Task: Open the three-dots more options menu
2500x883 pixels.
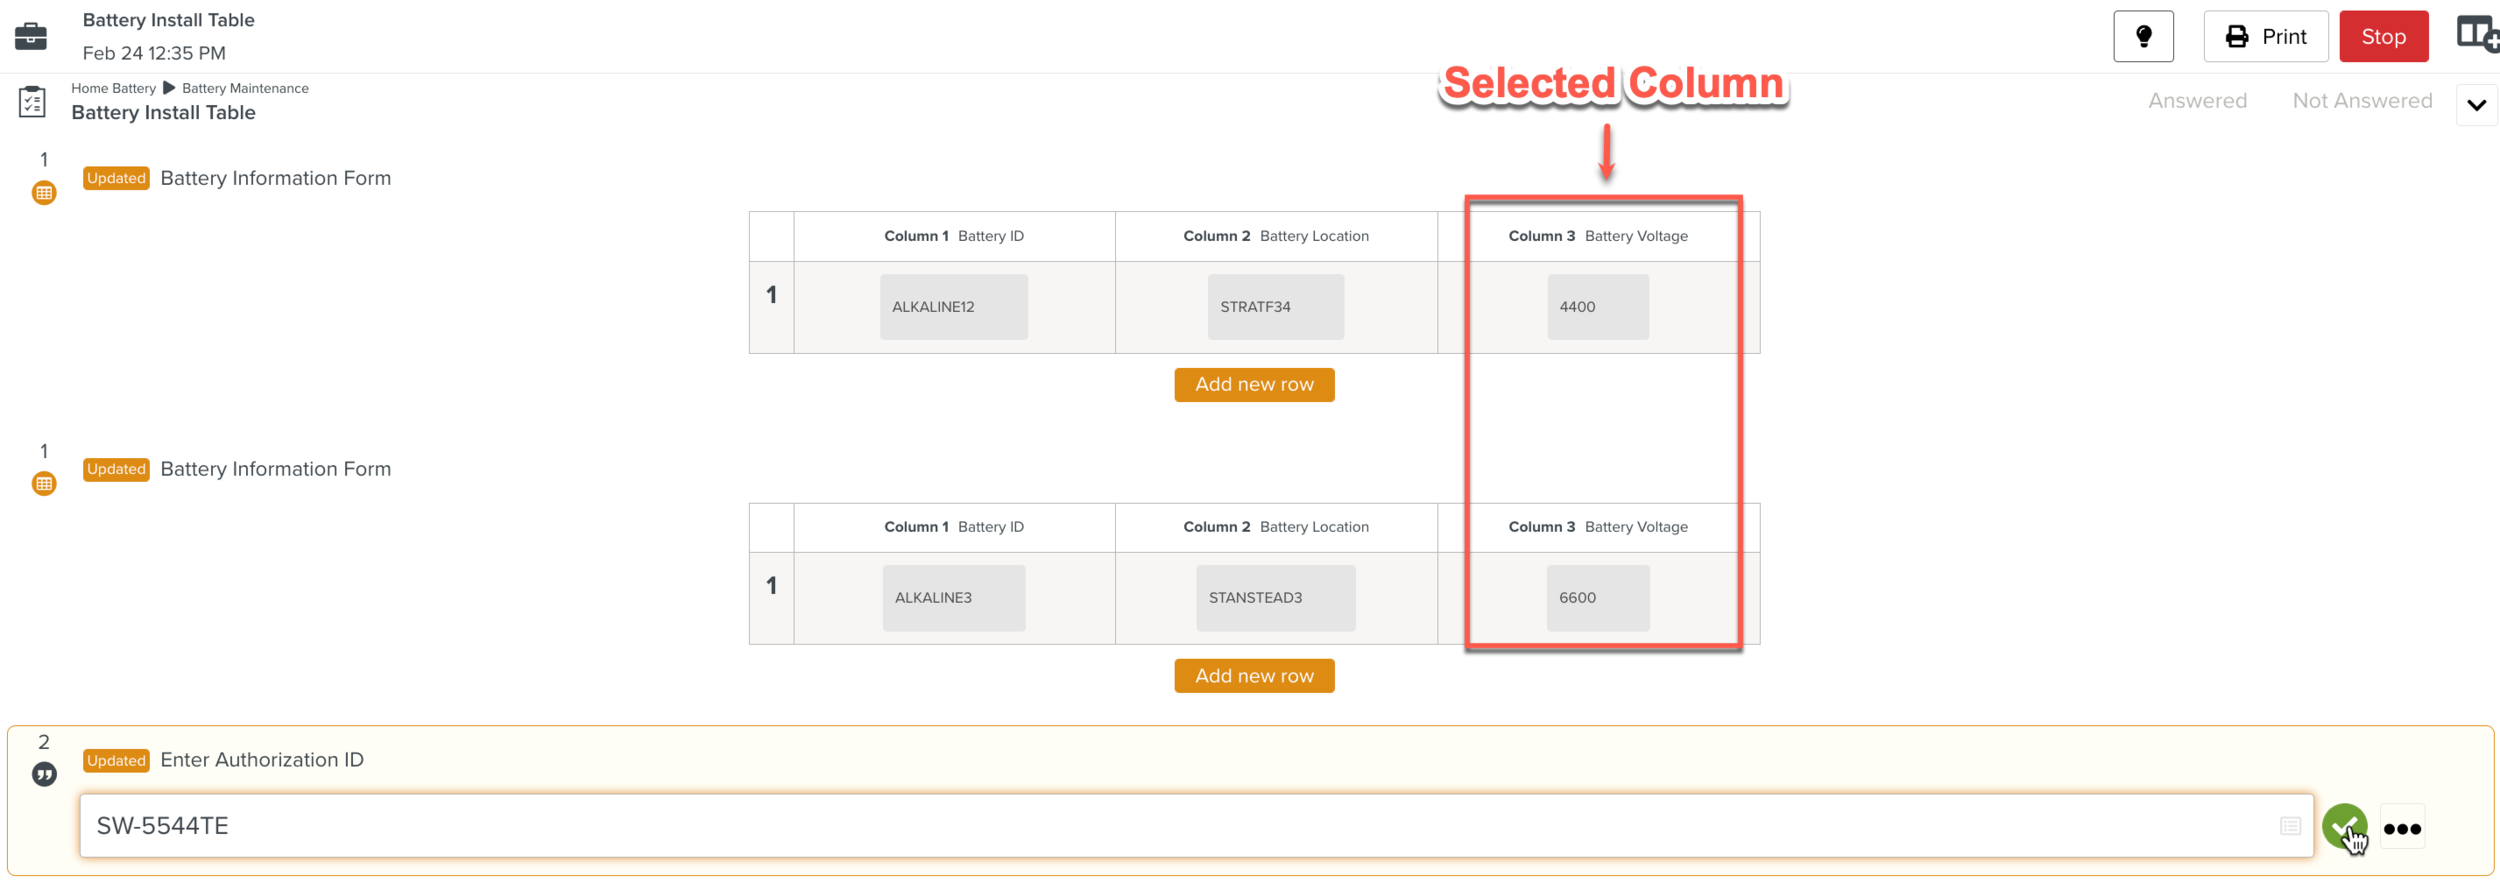Action: click(2402, 828)
